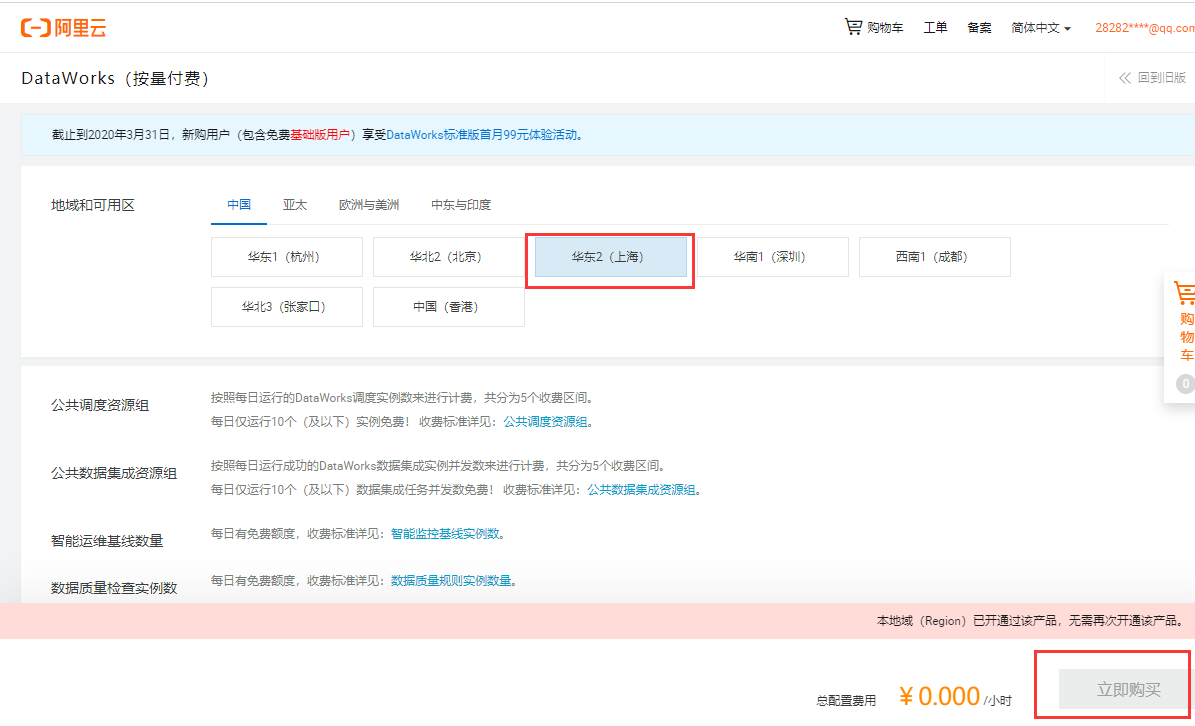Click the account email 28282****@qq.com
This screenshot has height=726, width=1195.
(1145, 28)
